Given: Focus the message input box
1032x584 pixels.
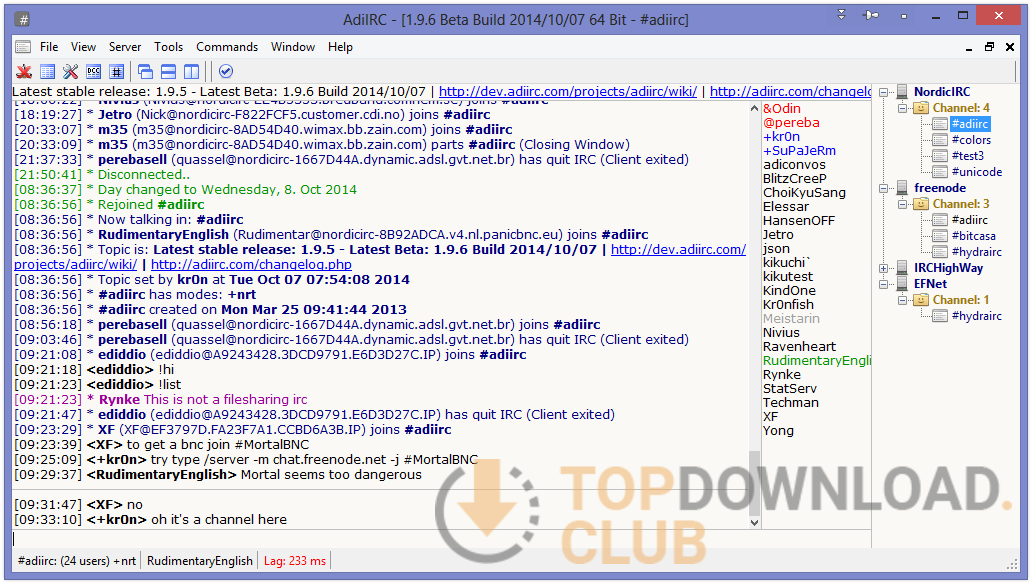Looking at the screenshot, I should point(441,539).
